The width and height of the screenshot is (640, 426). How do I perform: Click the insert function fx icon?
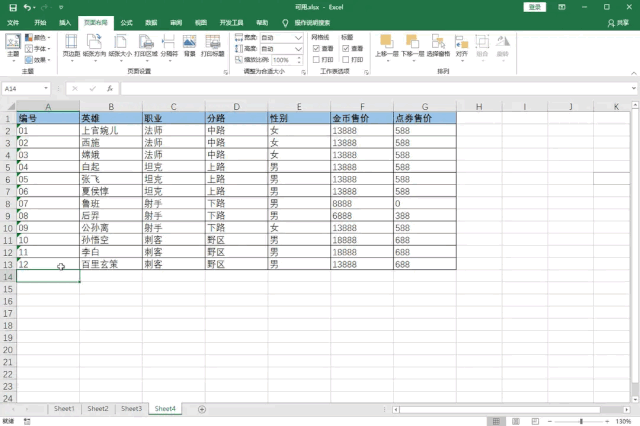click(x=110, y=89)
